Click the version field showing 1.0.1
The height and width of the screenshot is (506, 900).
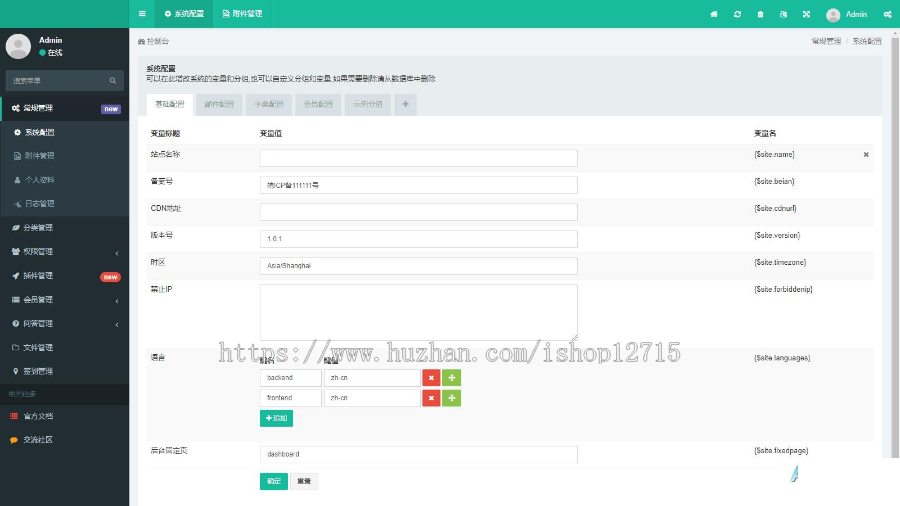pyautogui.click(x=418, y=239)
